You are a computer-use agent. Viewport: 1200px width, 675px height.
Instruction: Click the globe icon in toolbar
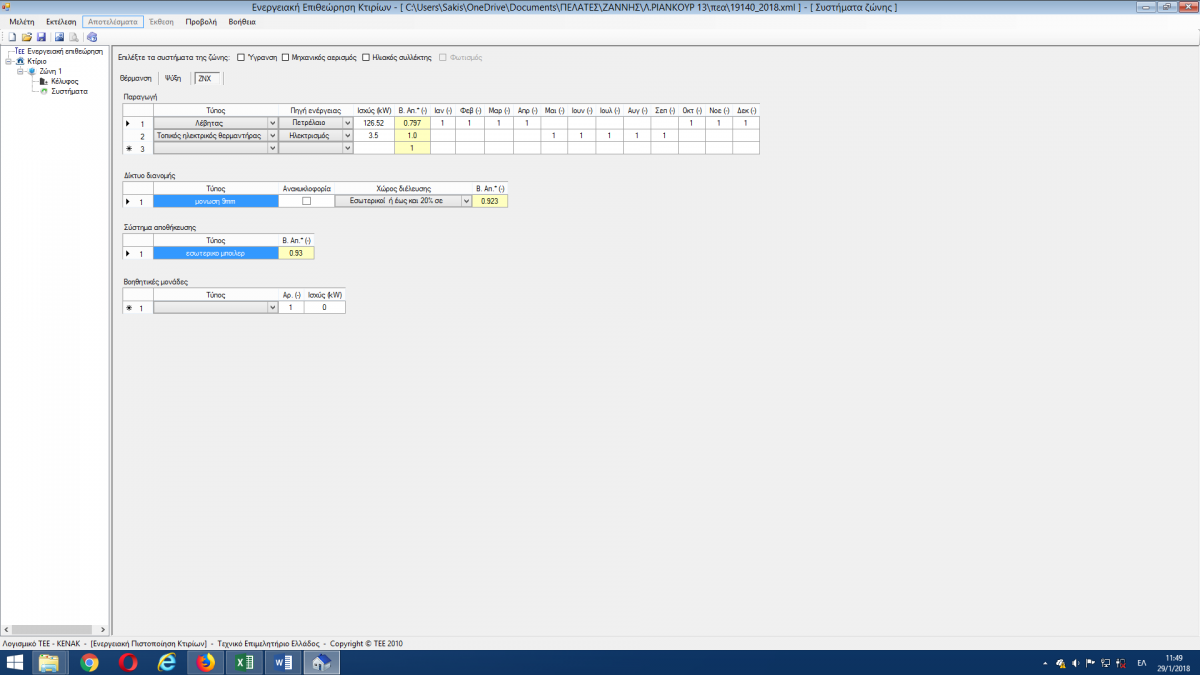click(91, 36)
